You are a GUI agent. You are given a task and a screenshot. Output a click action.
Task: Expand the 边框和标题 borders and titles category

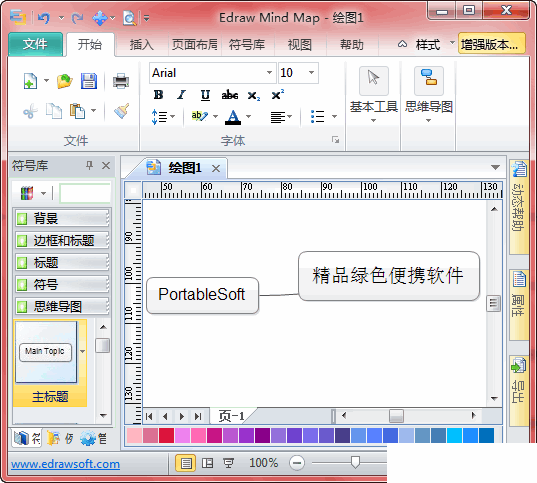pyautogui.click(x=62, y=240)
